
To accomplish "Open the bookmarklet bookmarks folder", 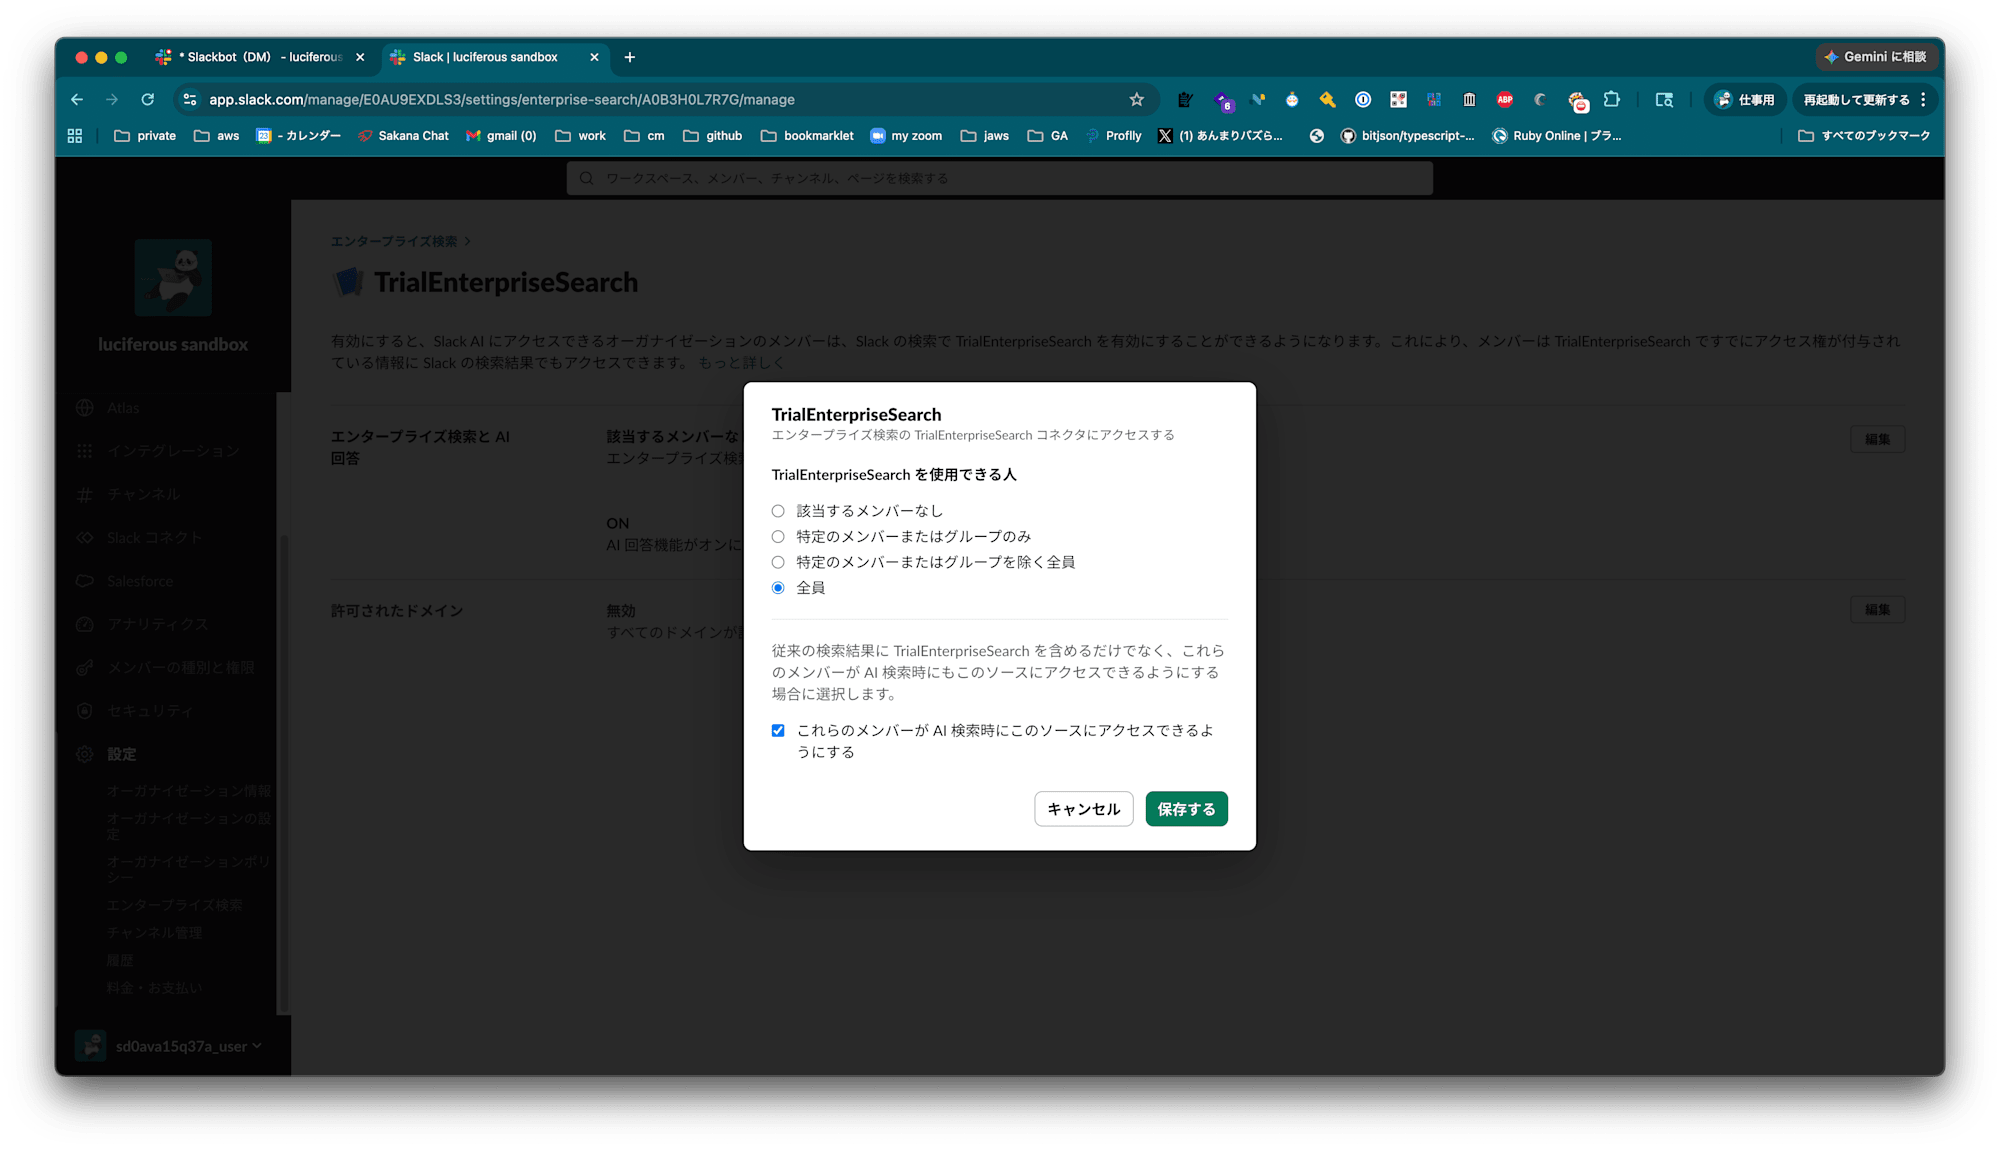I will (x=807, y=136).
